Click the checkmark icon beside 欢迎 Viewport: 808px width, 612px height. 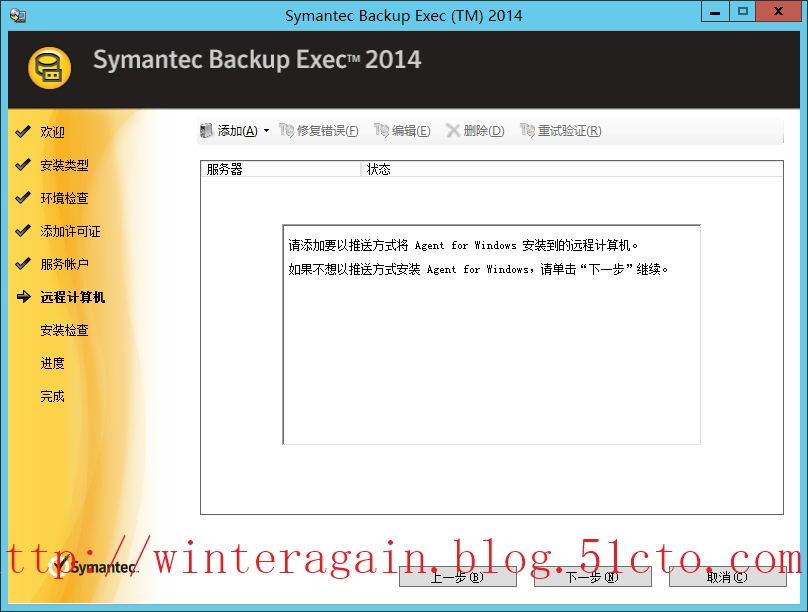[23, 132]
